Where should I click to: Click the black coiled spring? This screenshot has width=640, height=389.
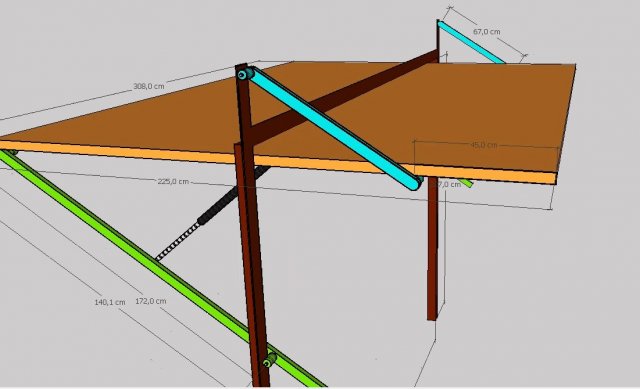click(x=212, y=214)
